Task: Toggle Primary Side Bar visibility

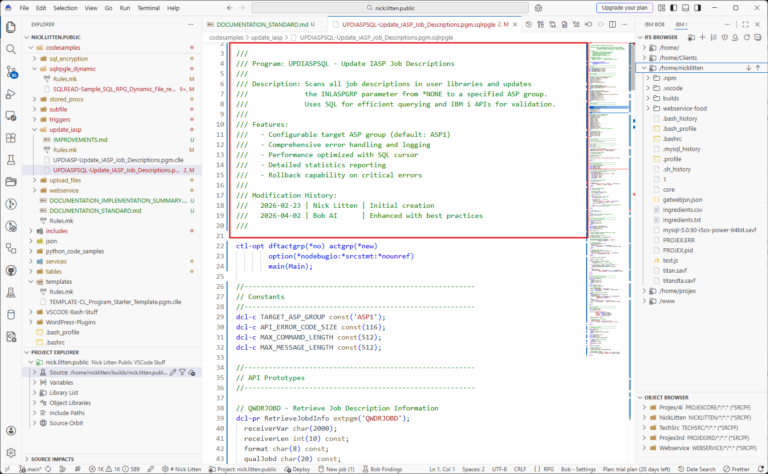Action: tap(673, 8)
